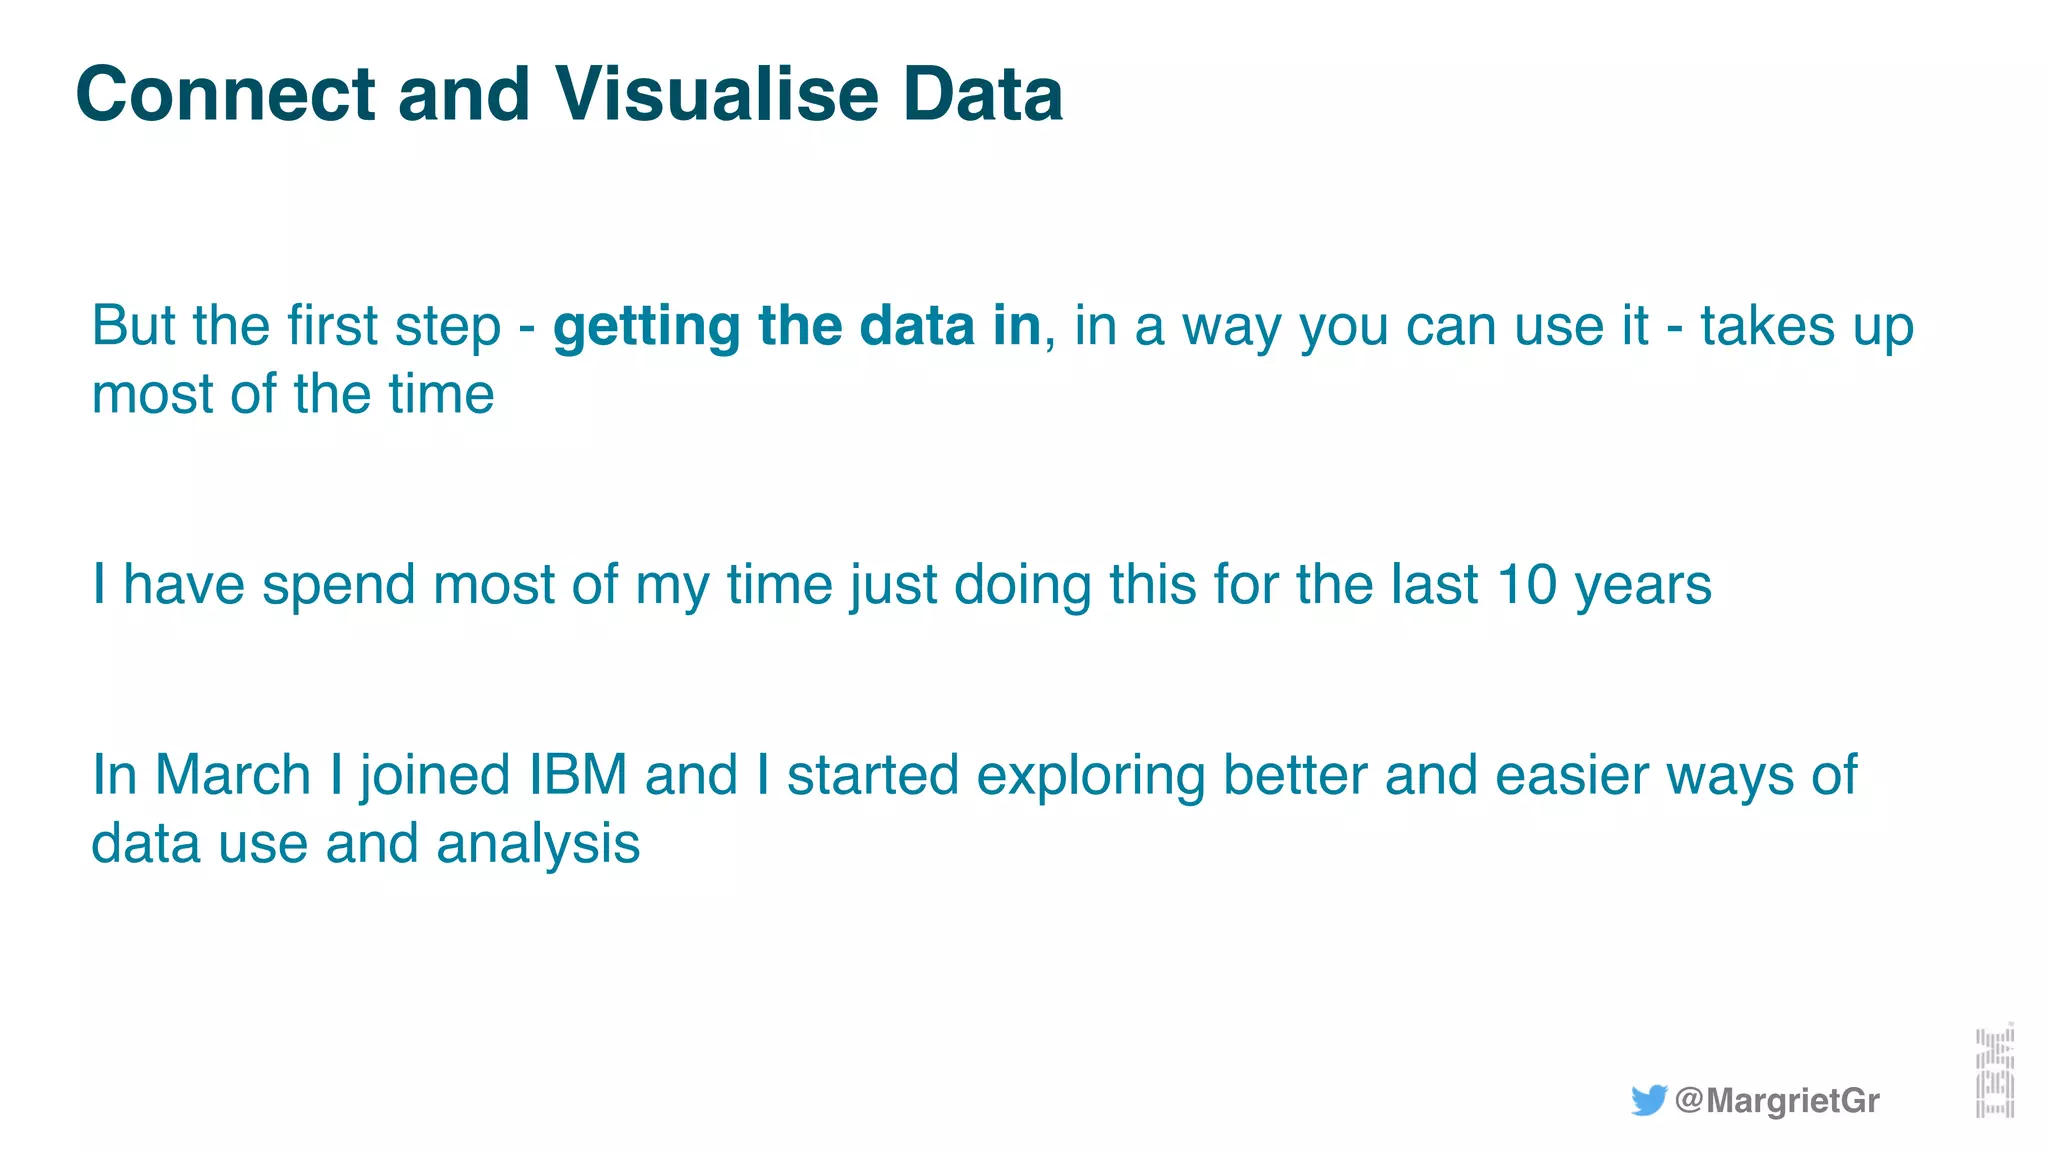Viewport: 2048px width, 1152px height.
Task: Click the Twitter bird icon
Action: click(x=1648, y=1100)
